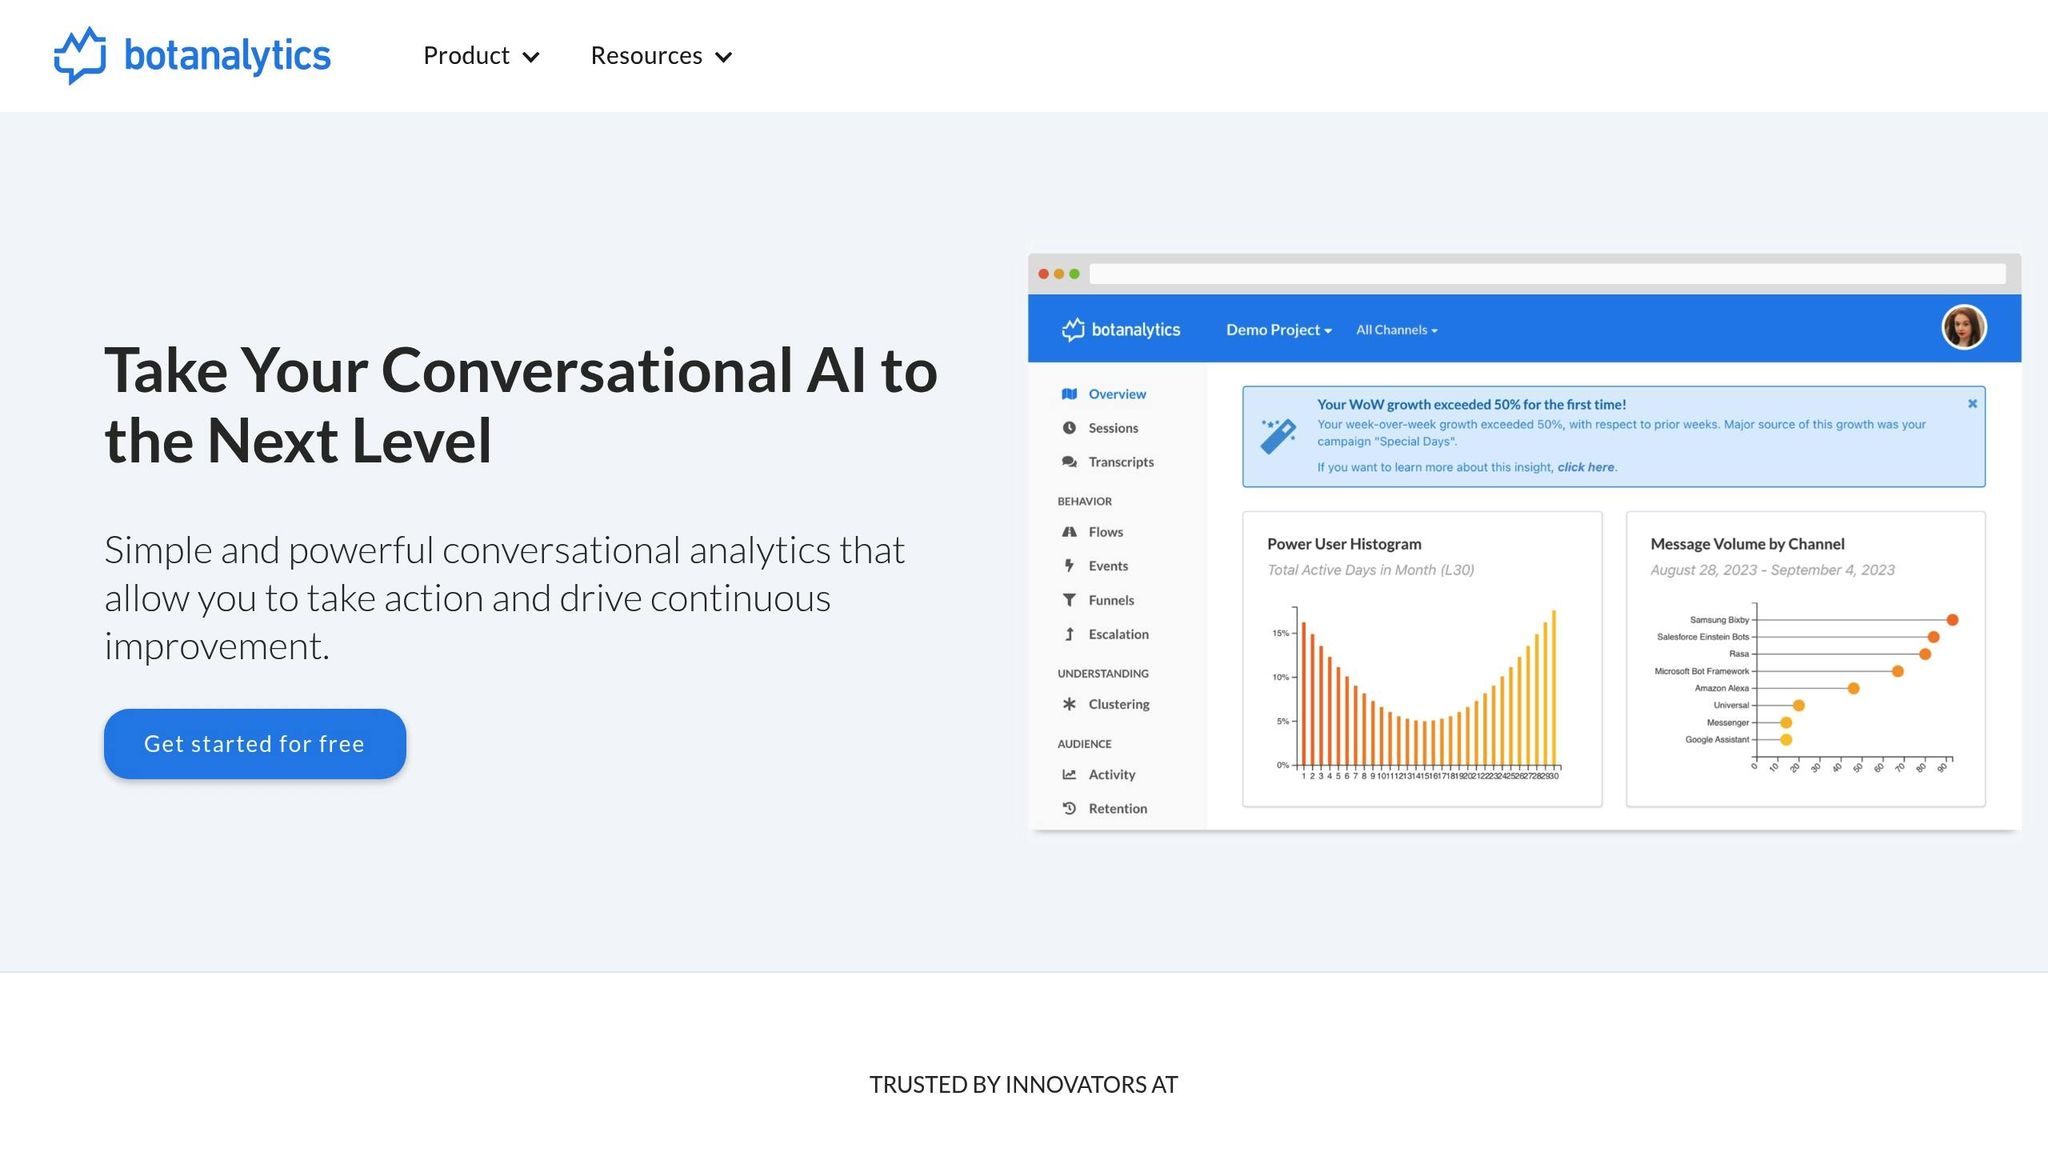The height and width of the screenshot is (1152, 2048).
Task: Click the Overview map icon in sidebar
Action: (1069, 394)
